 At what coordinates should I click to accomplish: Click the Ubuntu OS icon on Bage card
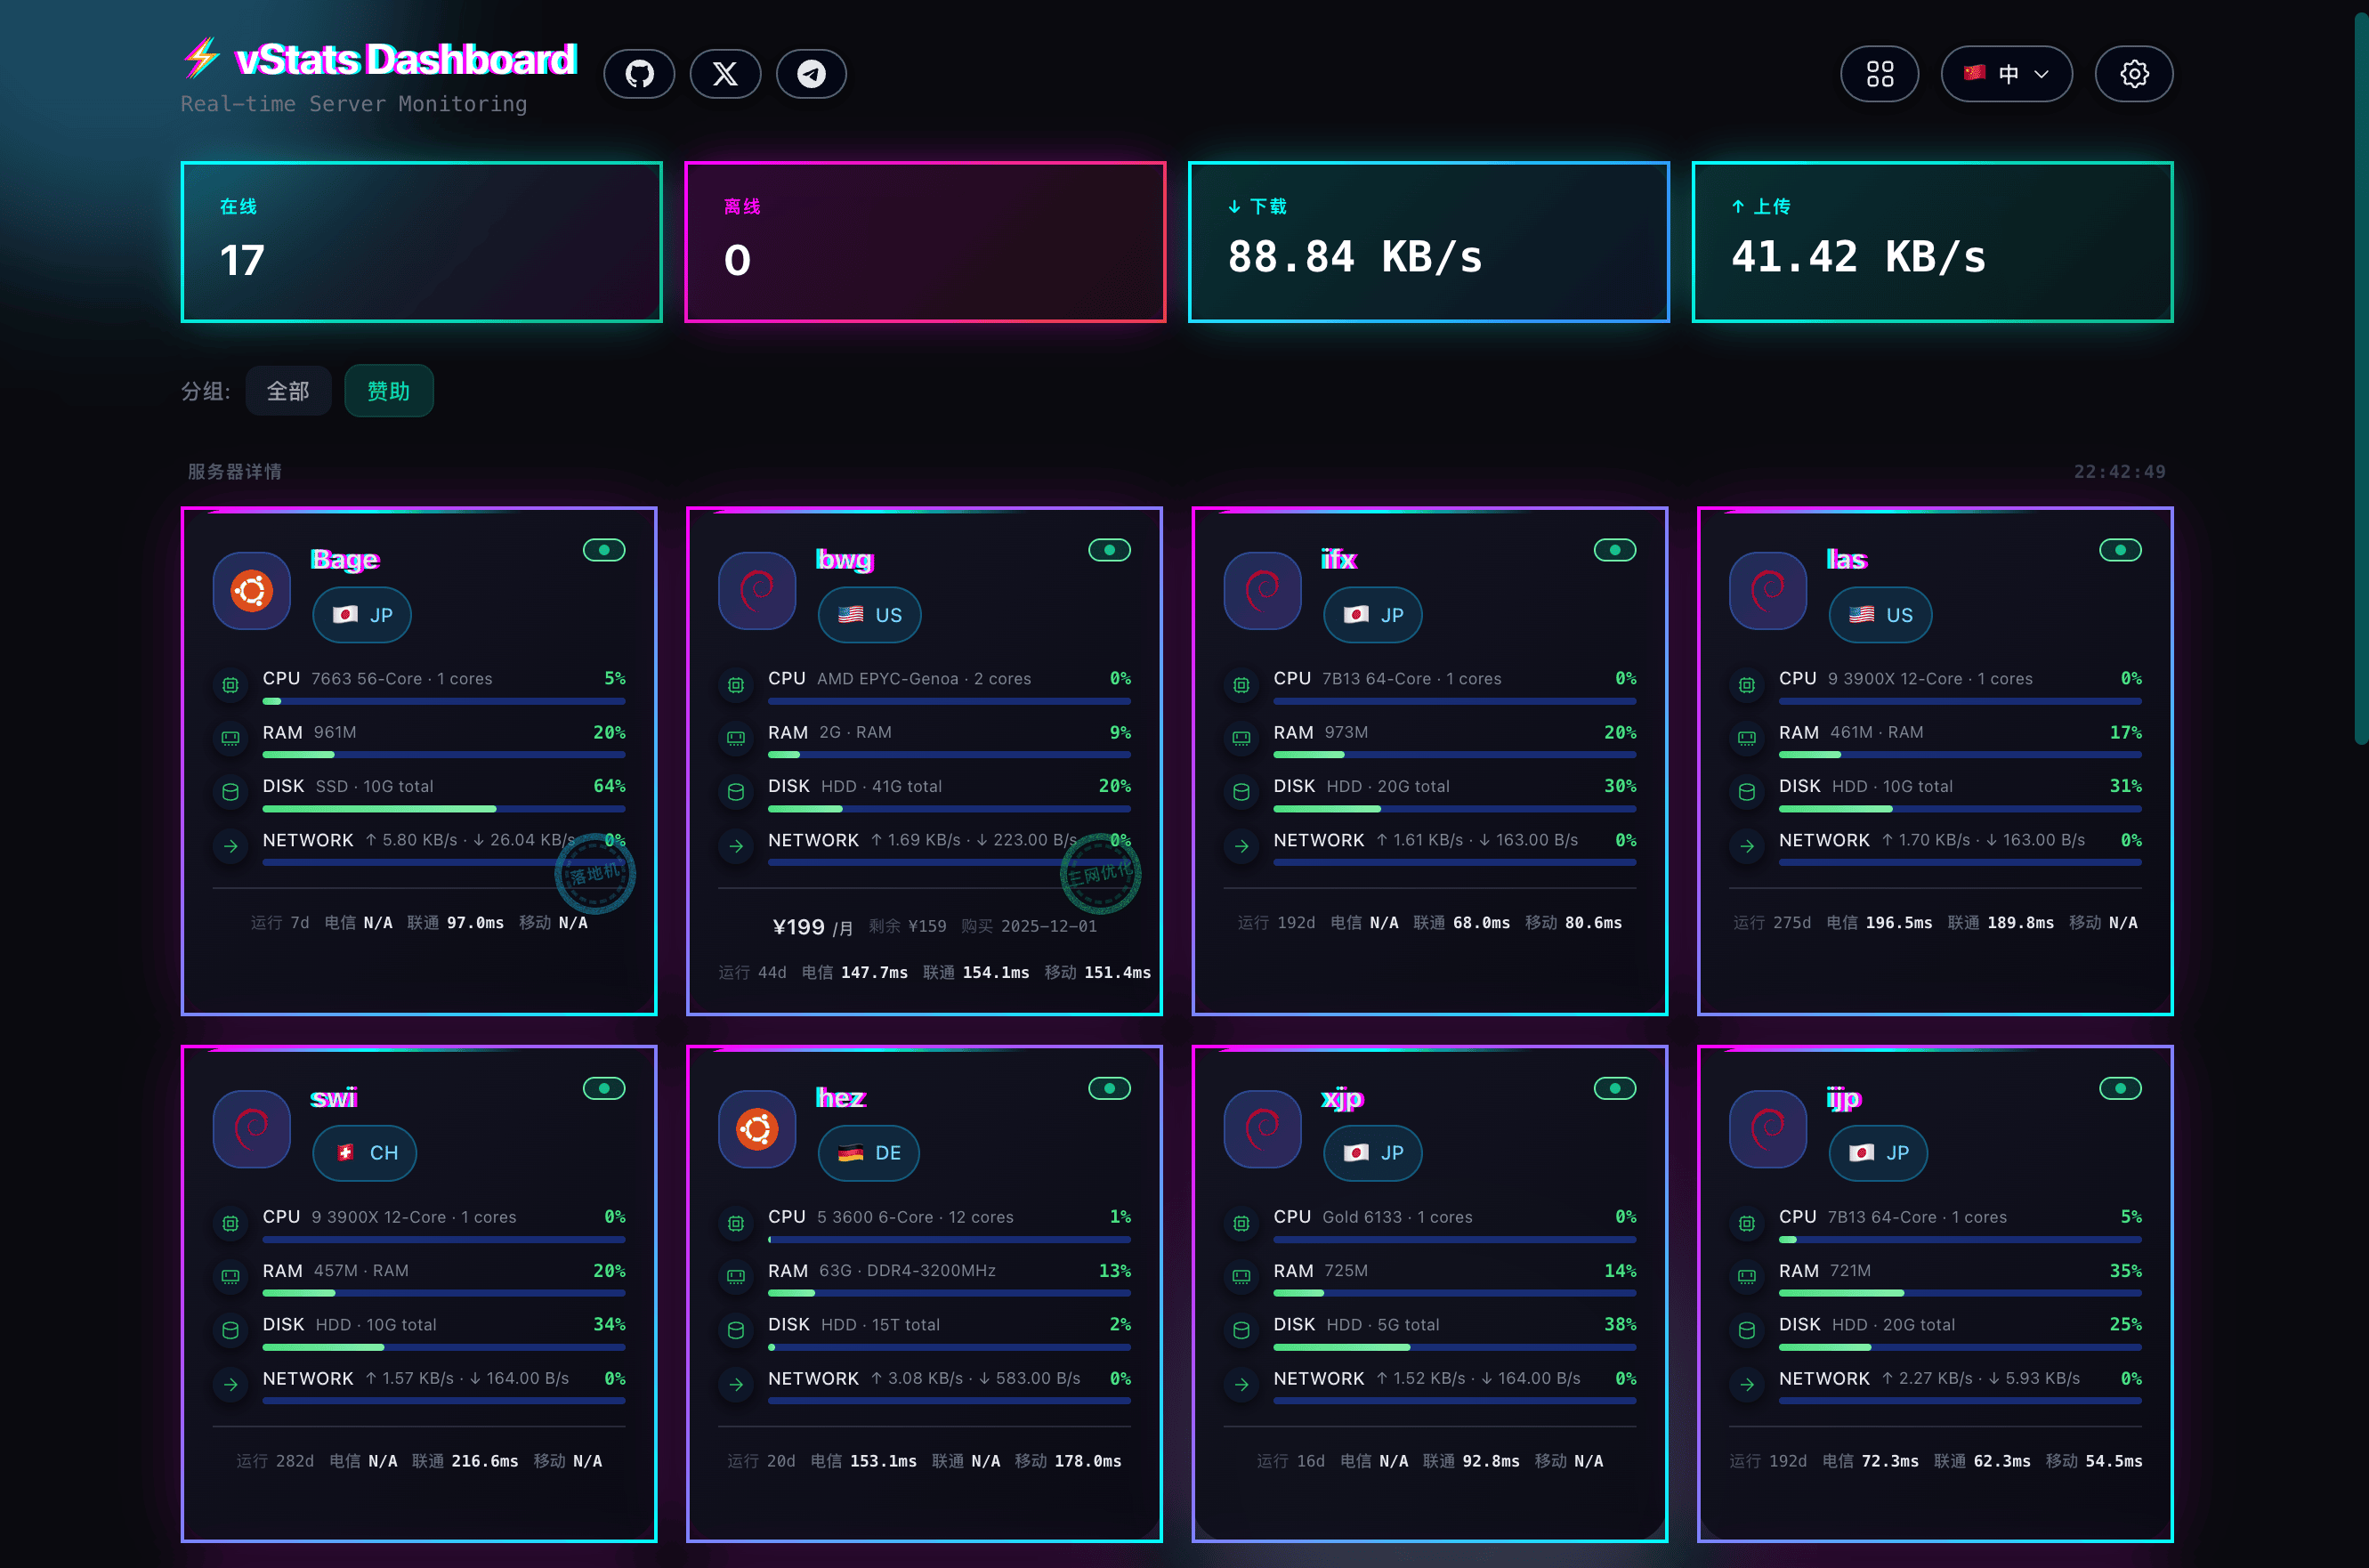(x=252, y=591)
